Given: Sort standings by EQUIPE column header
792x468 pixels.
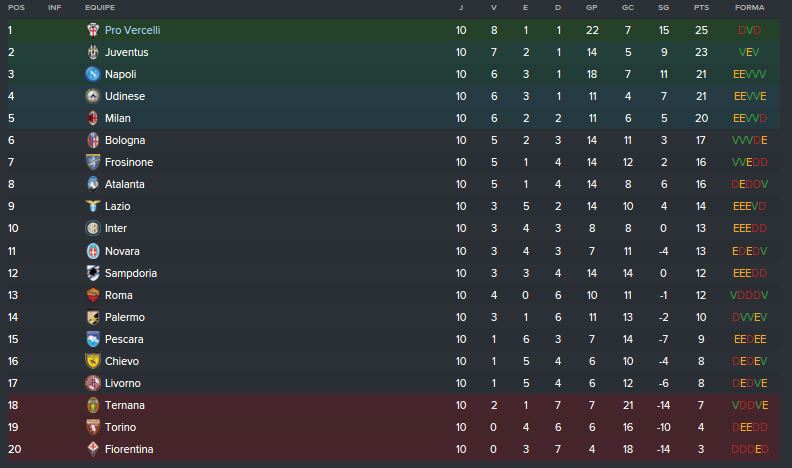Looking at the screenshot, I should pos(100,7).
